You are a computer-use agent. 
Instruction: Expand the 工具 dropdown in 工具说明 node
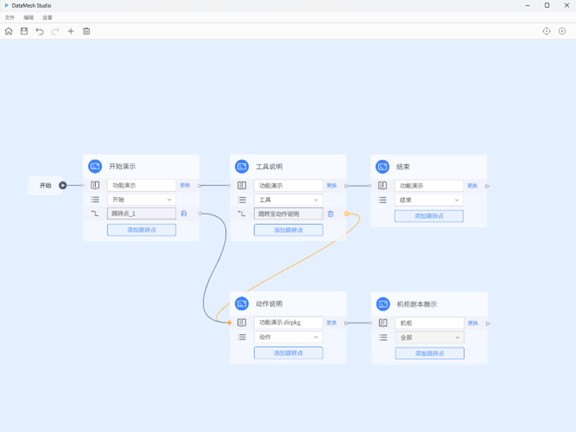pyautogui.click(x=288, y=200)
